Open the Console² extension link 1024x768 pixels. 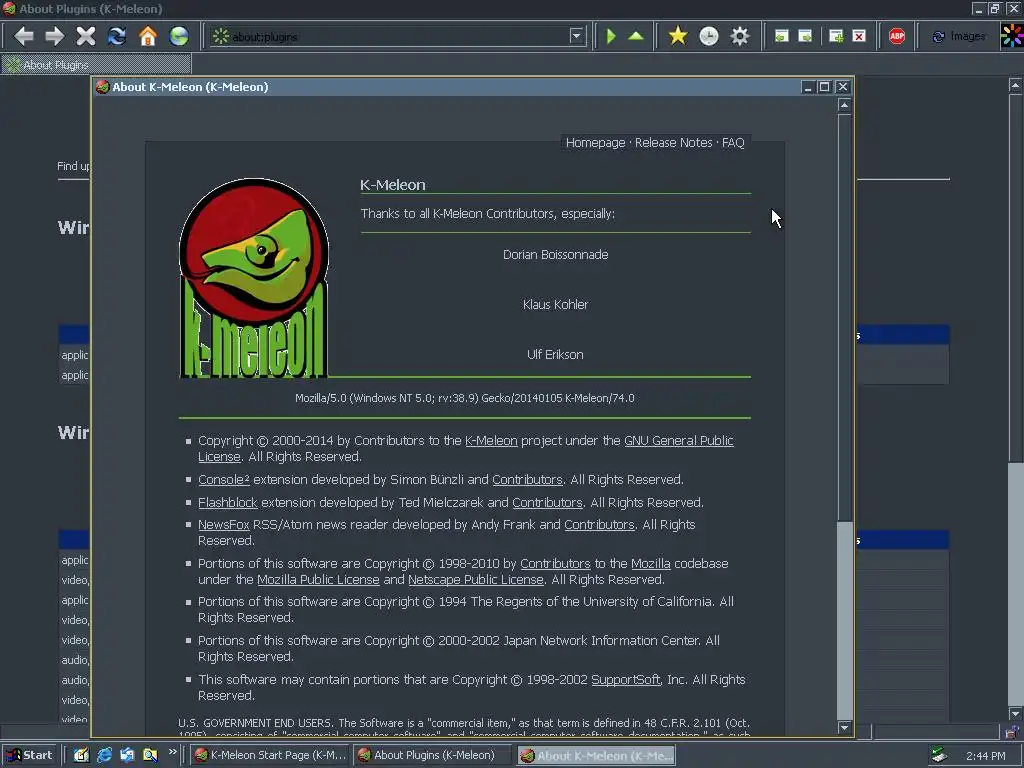click(223, 479)
